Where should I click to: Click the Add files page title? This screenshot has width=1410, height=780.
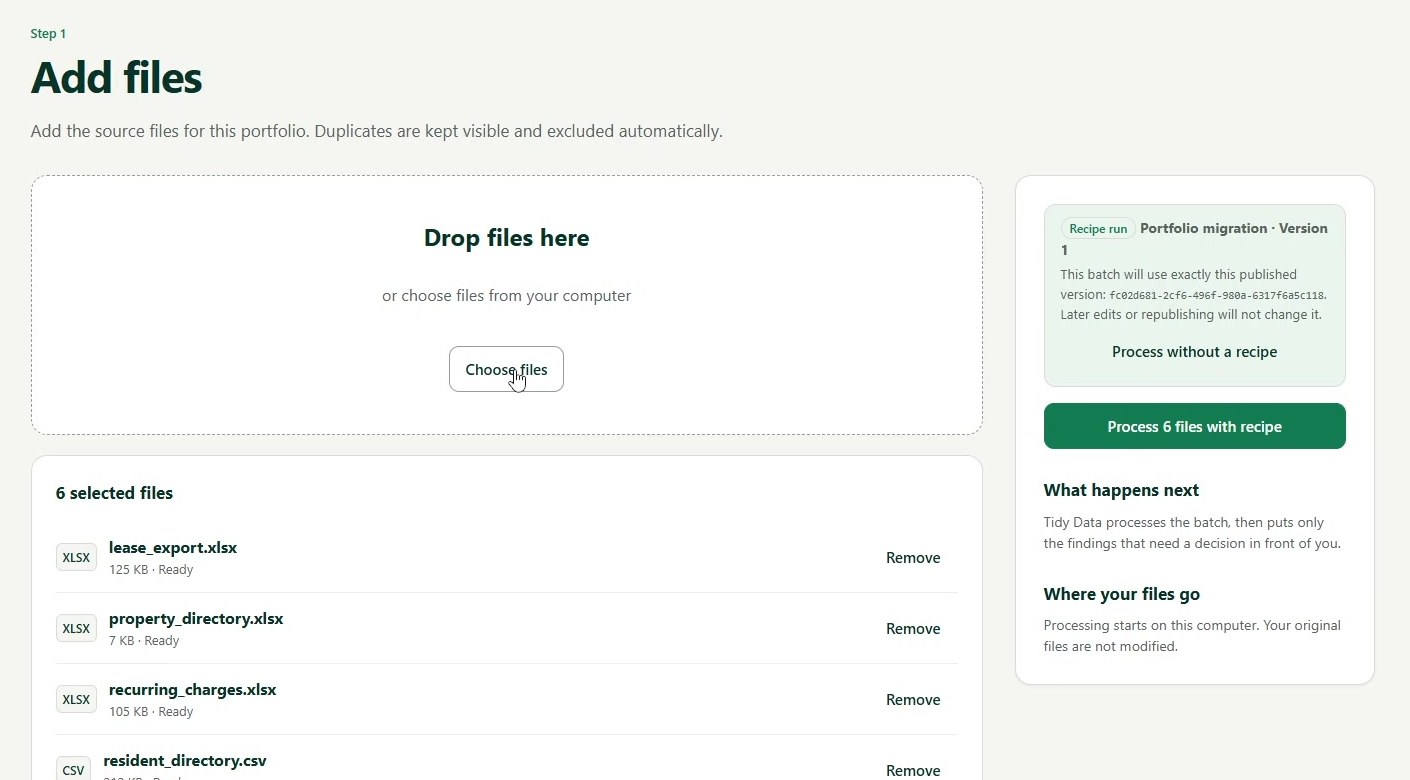116,78
